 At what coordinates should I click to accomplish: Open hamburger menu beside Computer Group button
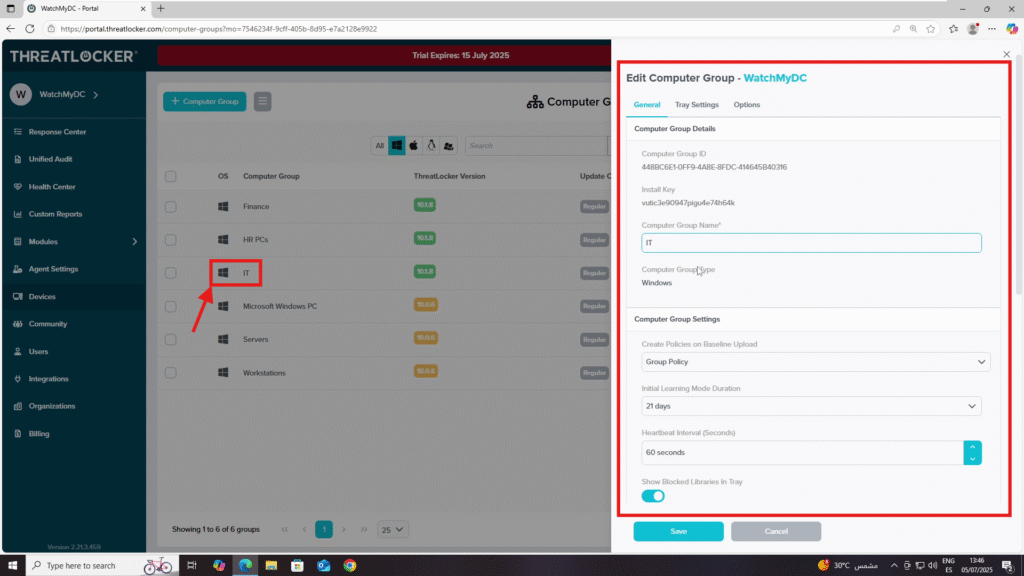[x=263, y=101]
